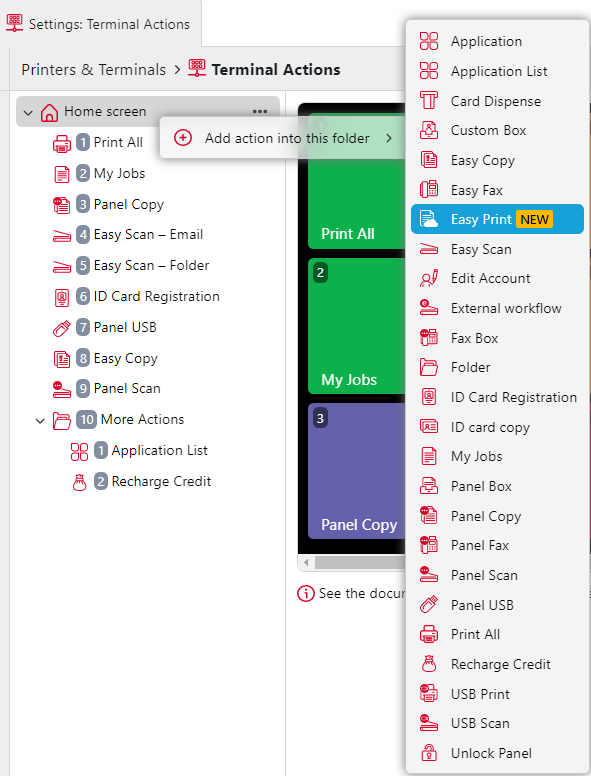Select Application List tree item text
The width and height of the screenshot is (591, 776).
[x=159, y=450]
